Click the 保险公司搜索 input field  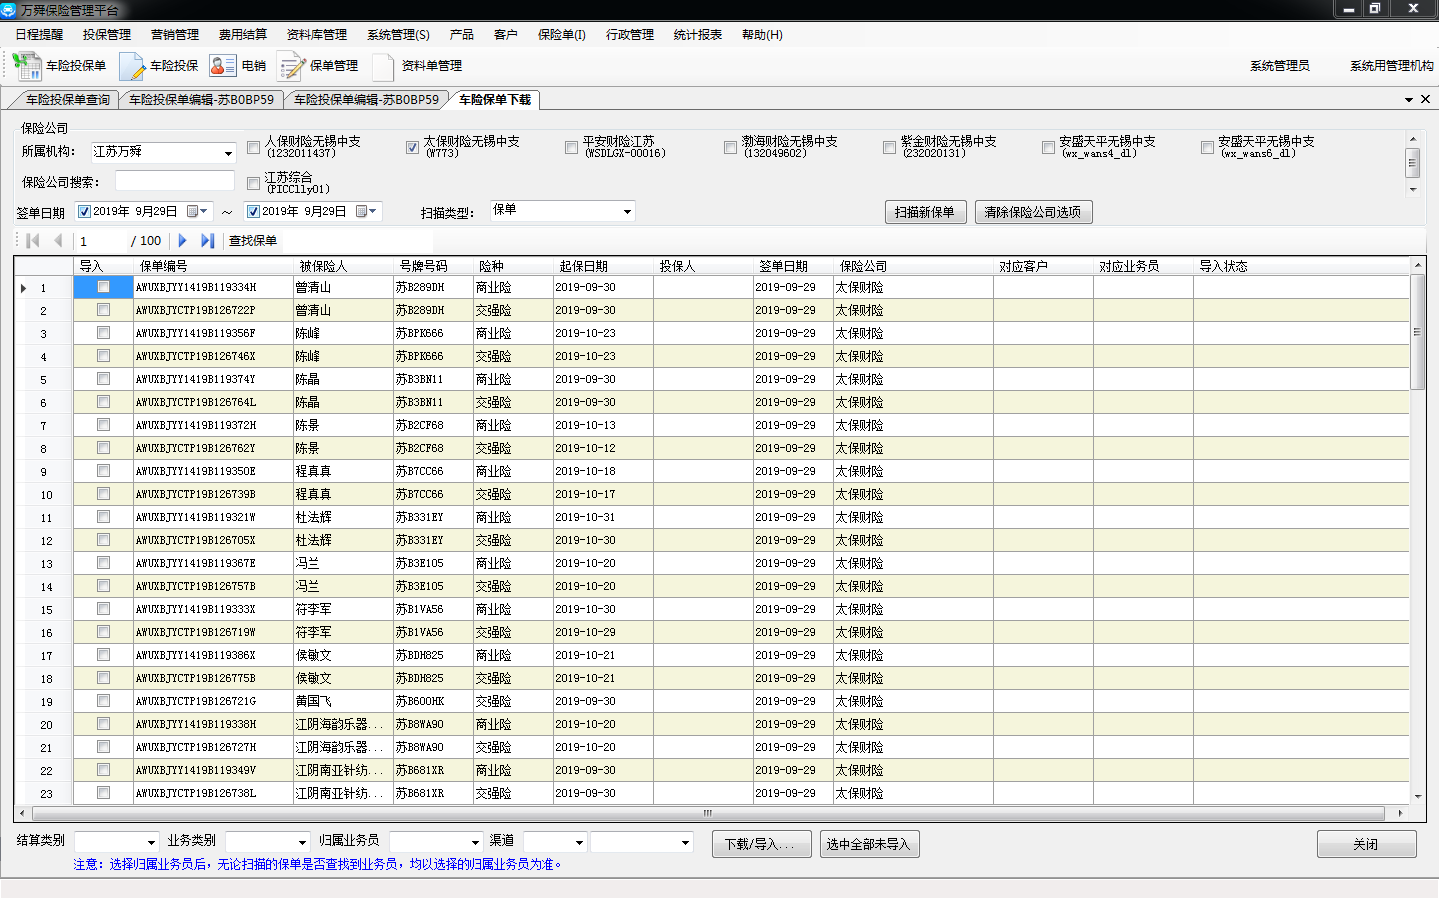175,182
